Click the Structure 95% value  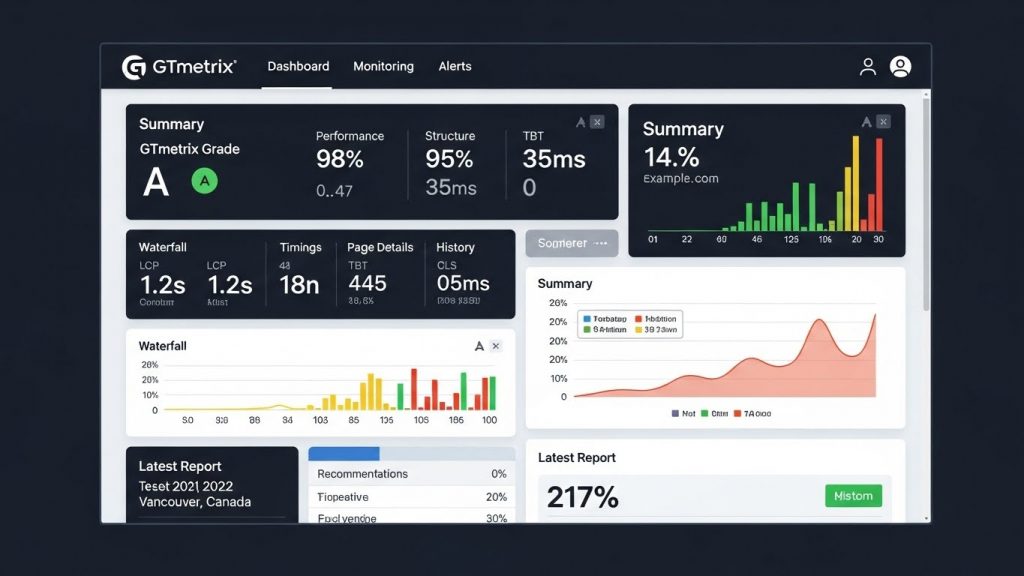click(x=449, y=159)
